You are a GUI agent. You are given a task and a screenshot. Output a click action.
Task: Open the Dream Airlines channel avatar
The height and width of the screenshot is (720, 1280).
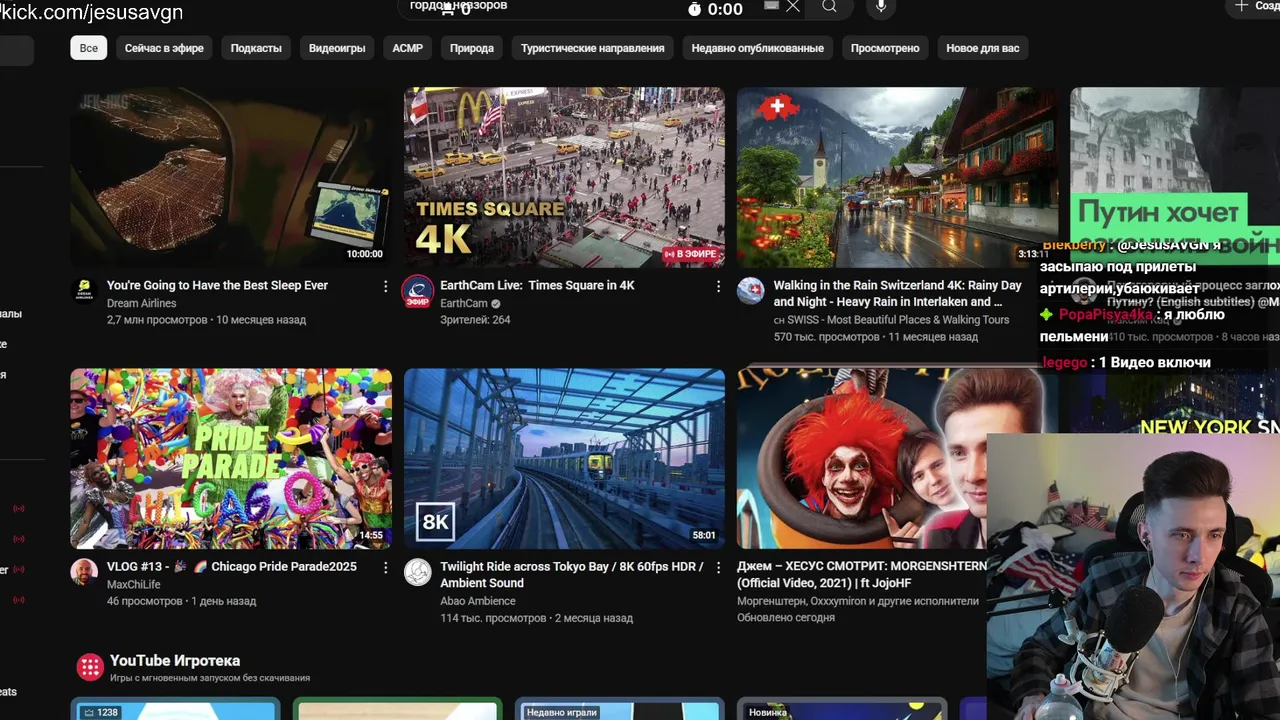[x=84, y=291]
